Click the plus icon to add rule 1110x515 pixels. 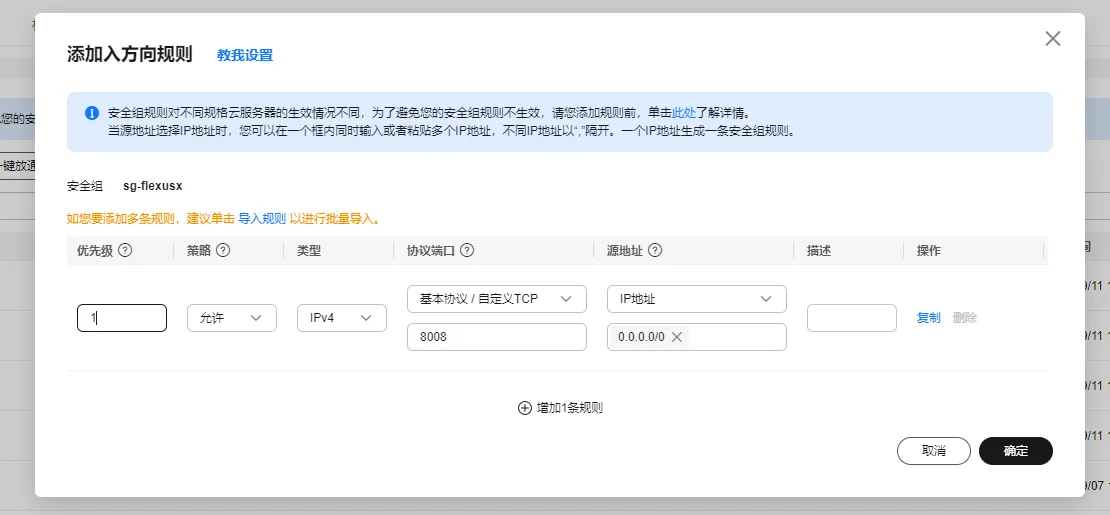(x=524, y=408)
